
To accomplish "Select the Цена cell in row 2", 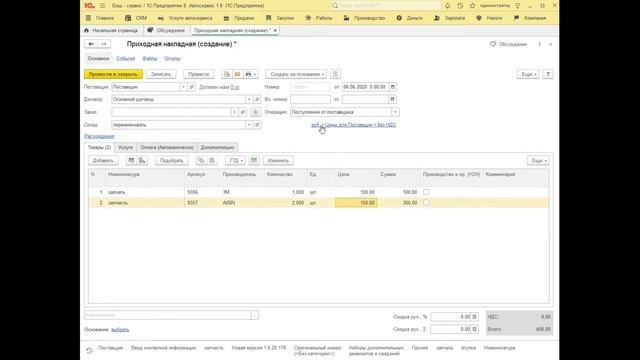I will click(x=356, y=202).
